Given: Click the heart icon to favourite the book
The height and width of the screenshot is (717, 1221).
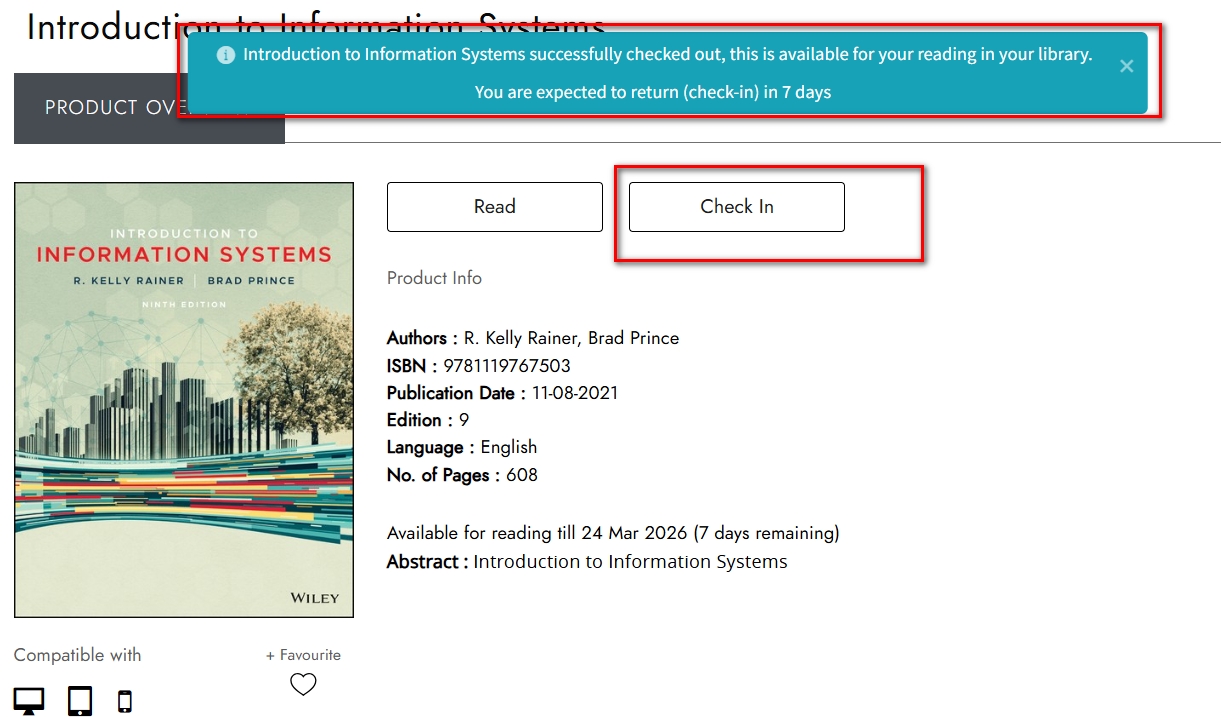Looking at the screenshot, I should click(x=303, y=684).
